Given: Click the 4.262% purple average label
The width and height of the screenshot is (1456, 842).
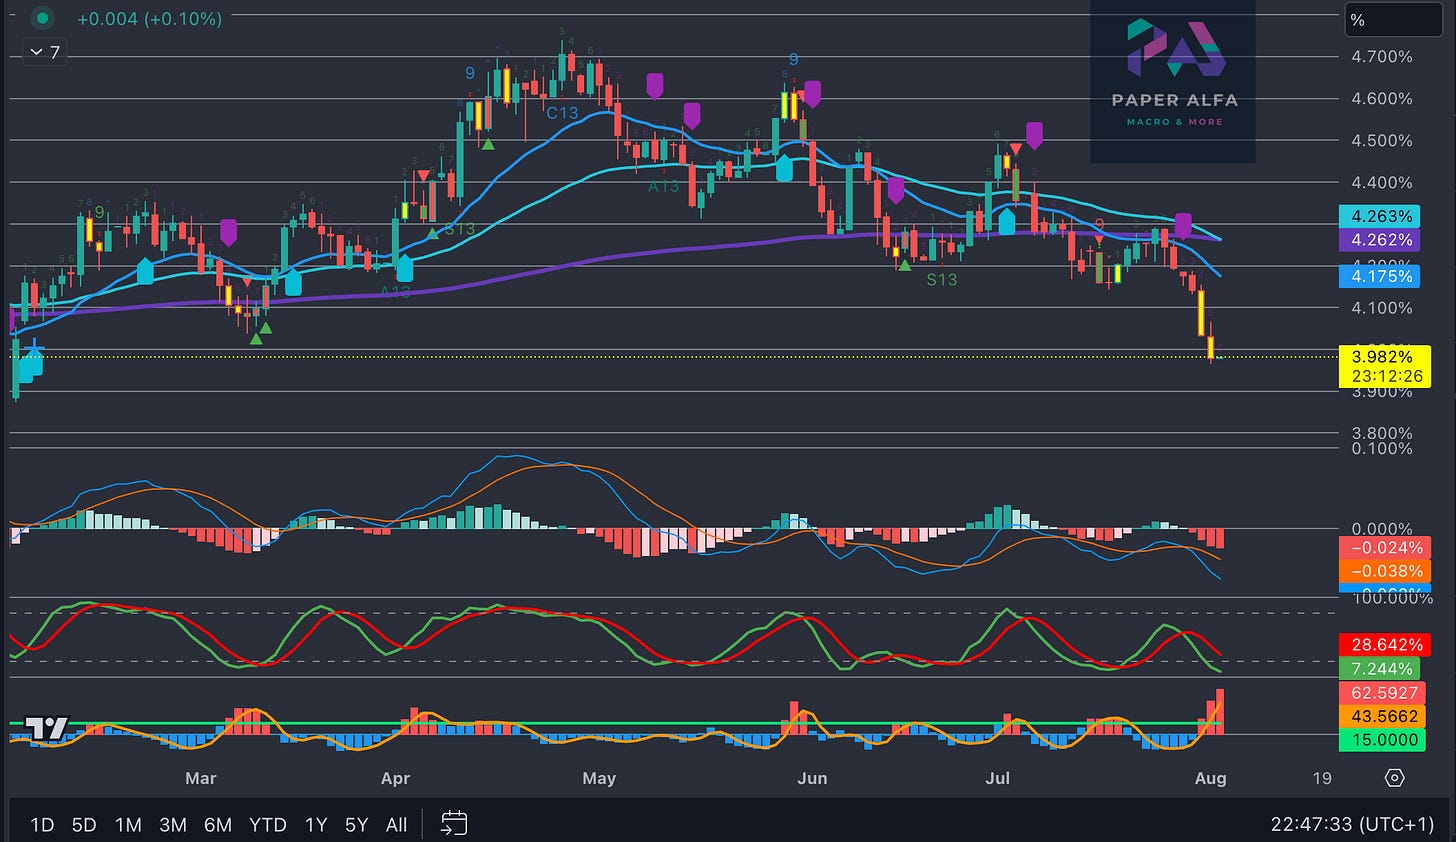Looking at the screenshot, I should [x=1382, y=240].
